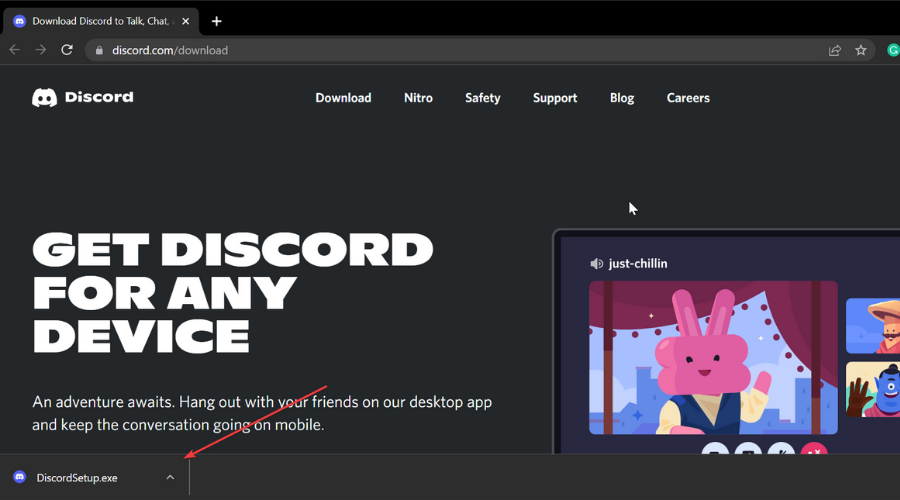The image size is (900, 500).
Task: Open the Download nav link
Action: click(x=343, y=98)
